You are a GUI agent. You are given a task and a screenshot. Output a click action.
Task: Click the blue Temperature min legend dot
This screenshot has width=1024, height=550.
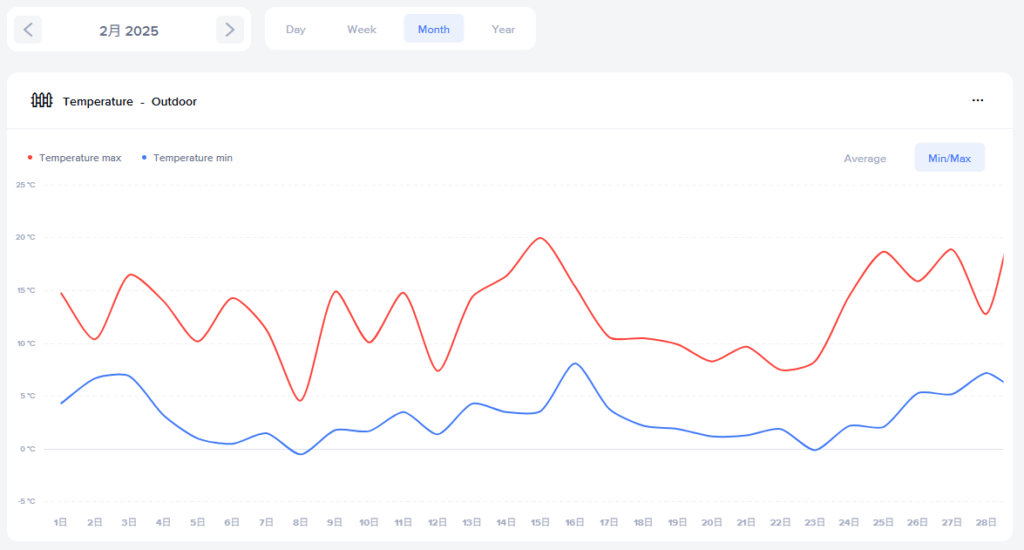[x=144, y=158]
